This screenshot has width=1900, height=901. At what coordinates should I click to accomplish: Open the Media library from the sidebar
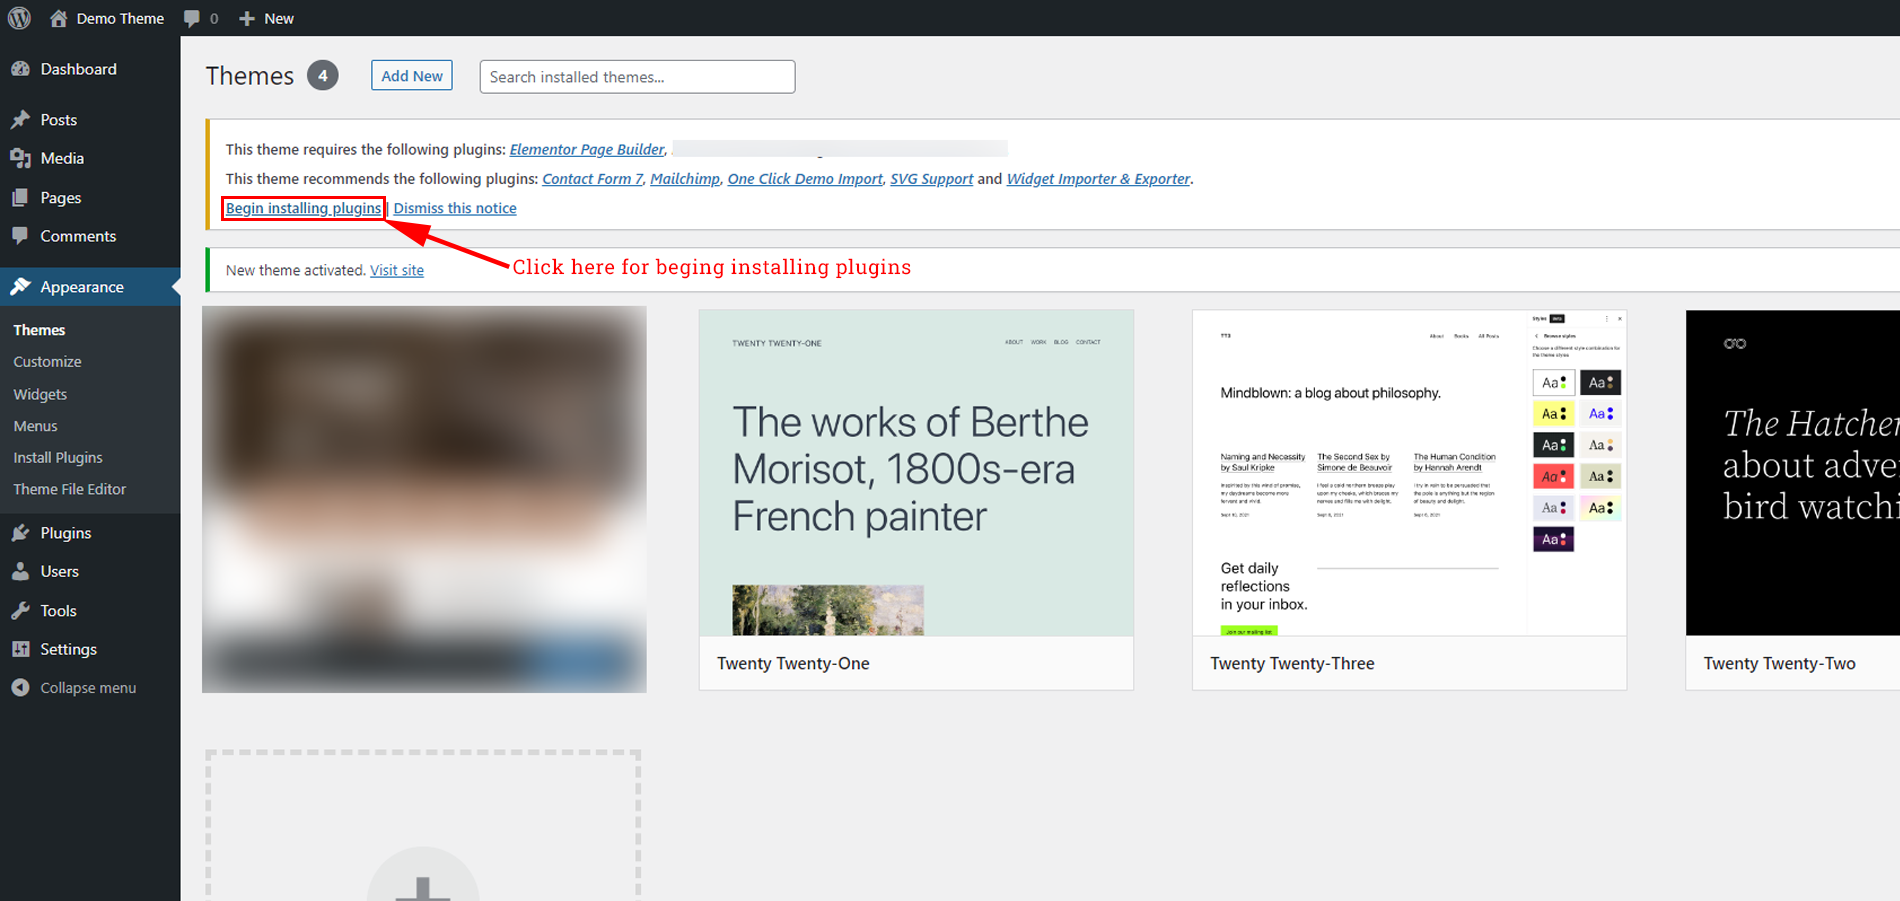pyautogui.click(x=22, y=158)
